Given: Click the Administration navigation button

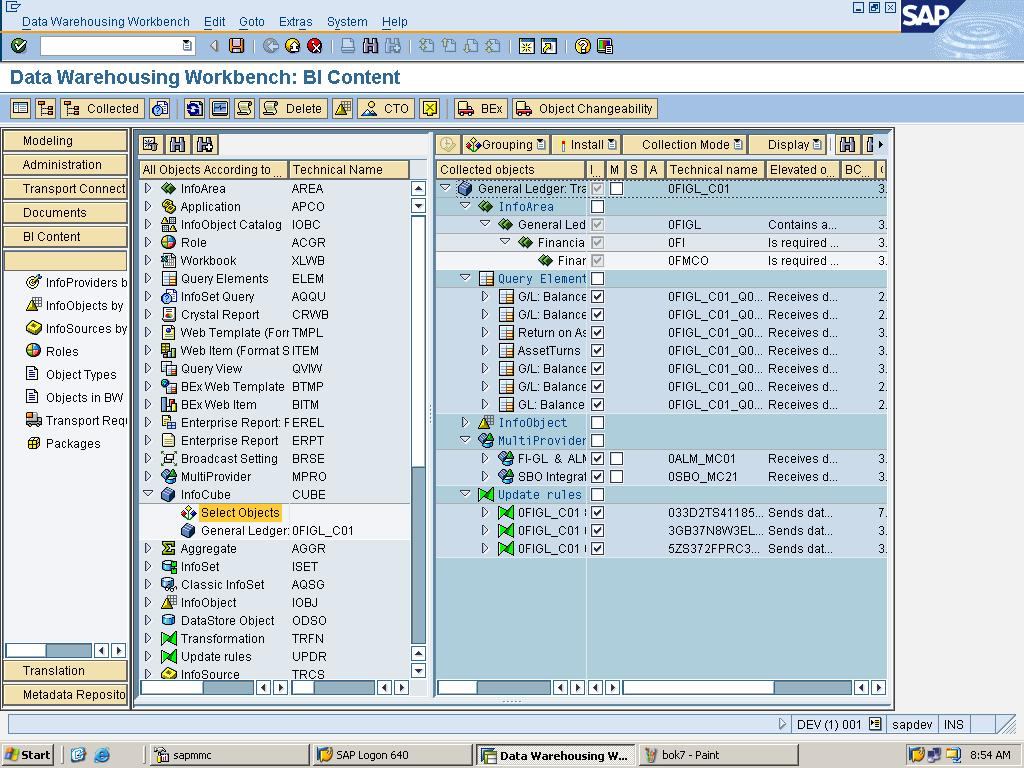Looking at the screenshot, I should (x=65, y=165).
